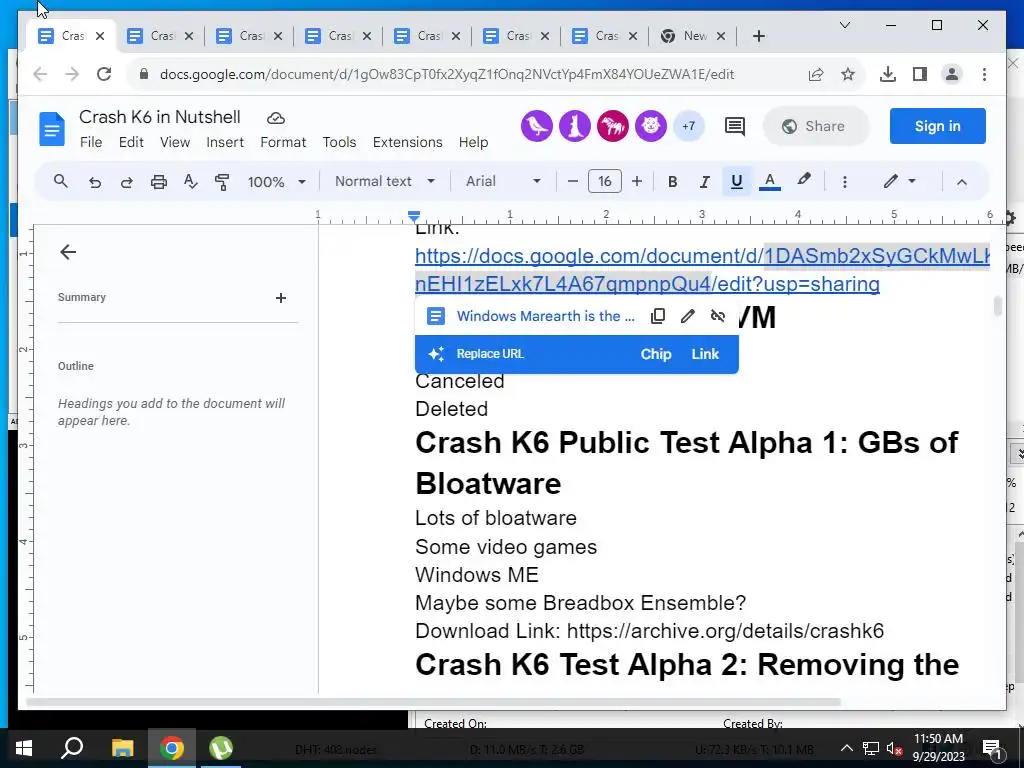
Task: Keep the URL as a Link
Action: click(705, 354)
